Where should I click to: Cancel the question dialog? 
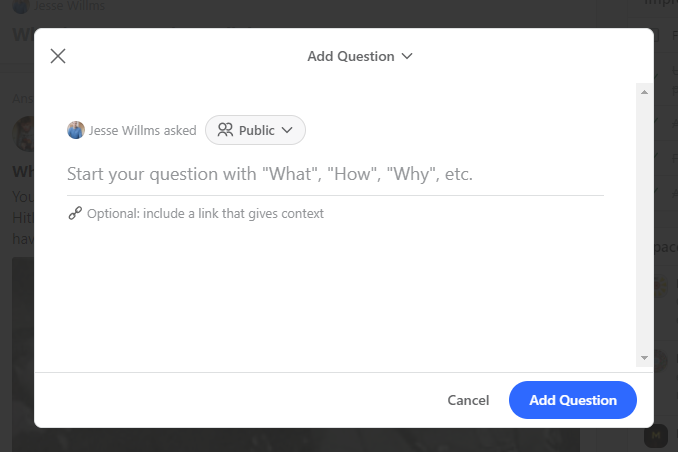click(468, 400)
